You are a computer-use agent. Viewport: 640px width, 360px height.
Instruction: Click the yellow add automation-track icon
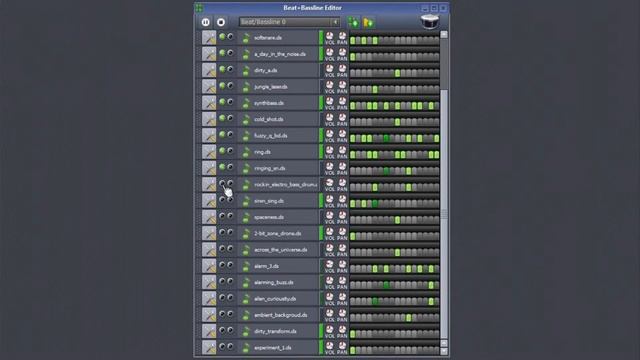(x=368, y=22)
